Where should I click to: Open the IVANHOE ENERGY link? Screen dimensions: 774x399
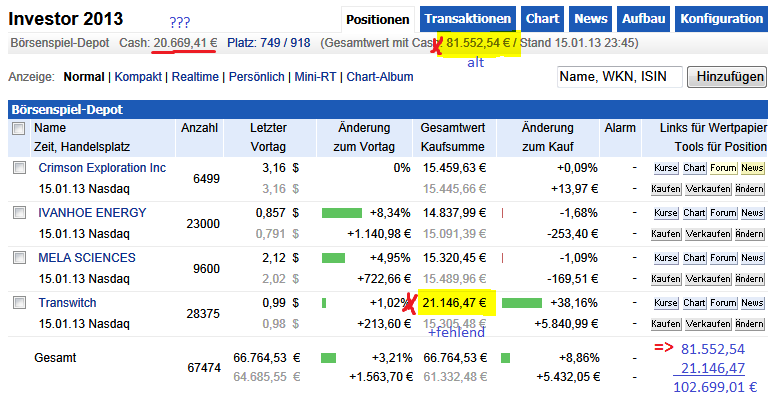92,213
